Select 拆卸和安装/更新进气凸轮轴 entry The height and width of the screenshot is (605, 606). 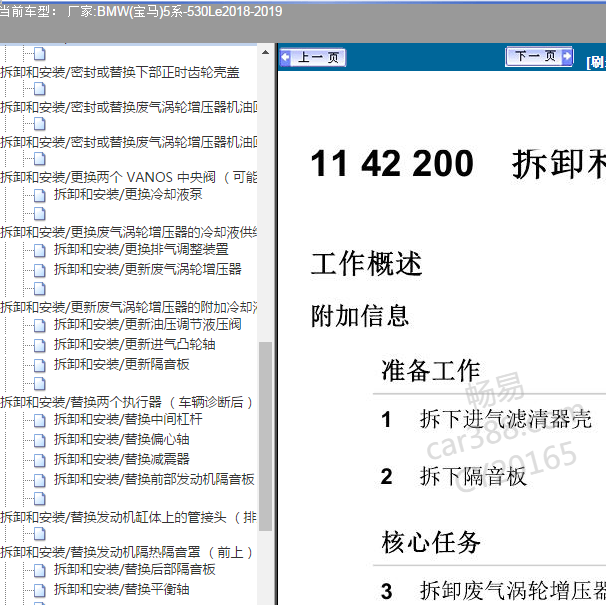(134, 344)
